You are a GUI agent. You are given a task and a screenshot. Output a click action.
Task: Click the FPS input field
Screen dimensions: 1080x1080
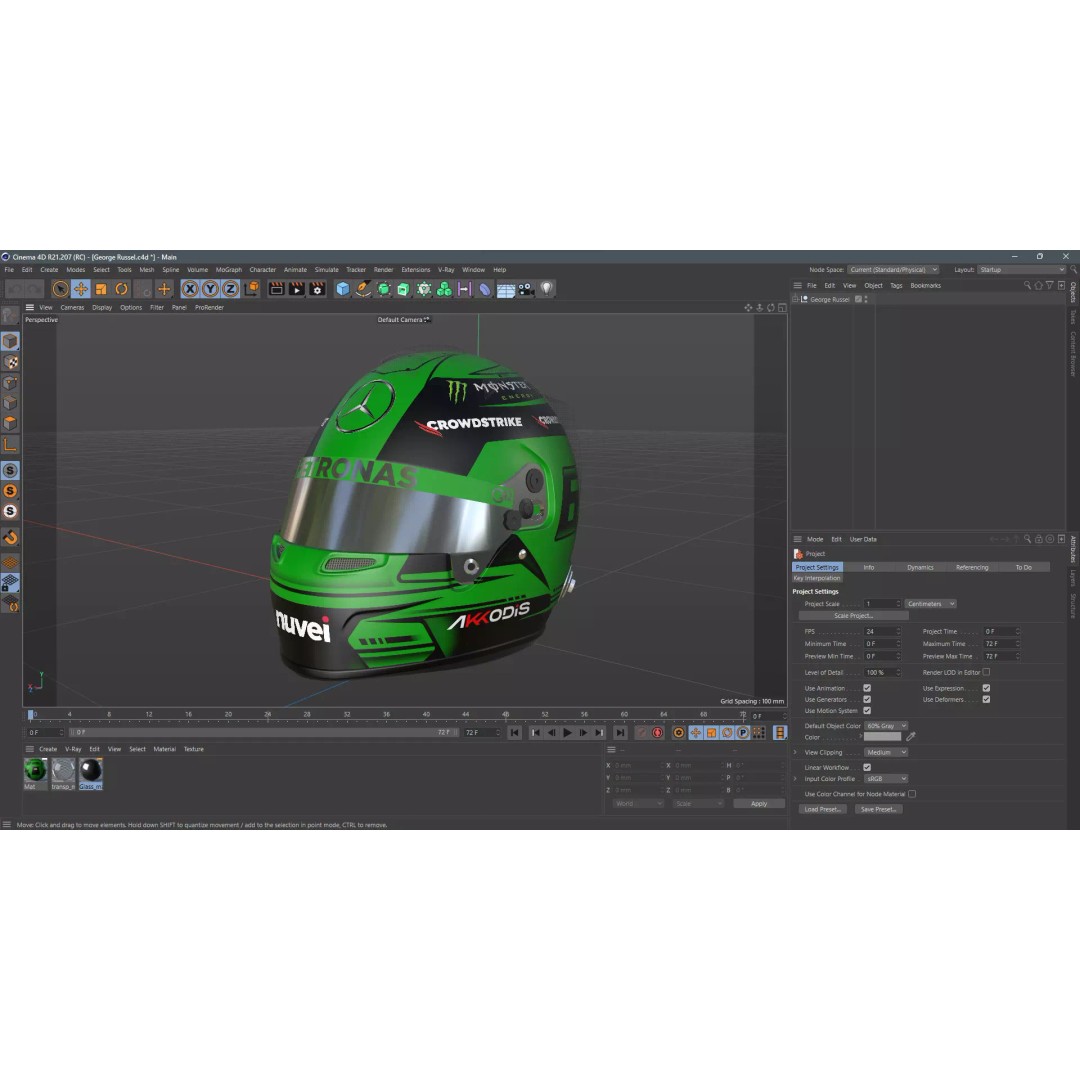click(x=882, y=632)
